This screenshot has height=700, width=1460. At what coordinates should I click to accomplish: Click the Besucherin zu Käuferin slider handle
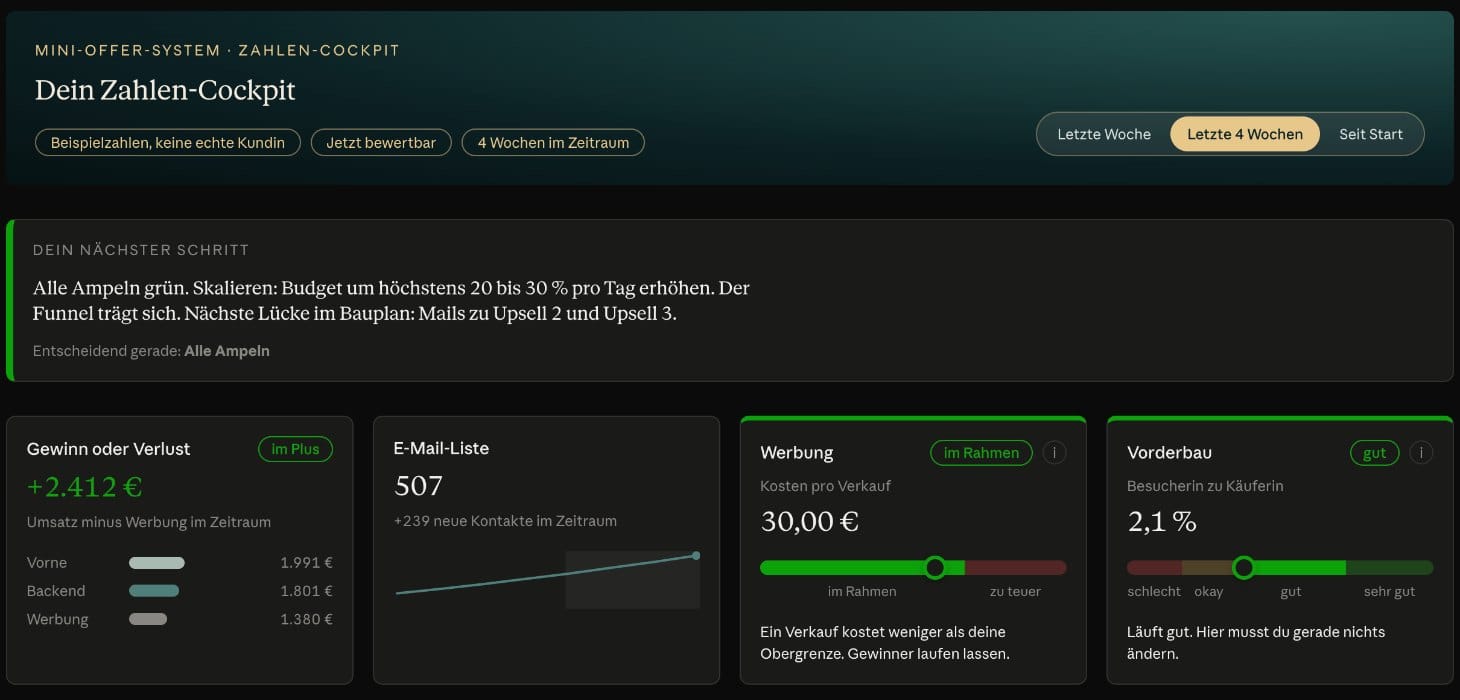pos(1243,568)
